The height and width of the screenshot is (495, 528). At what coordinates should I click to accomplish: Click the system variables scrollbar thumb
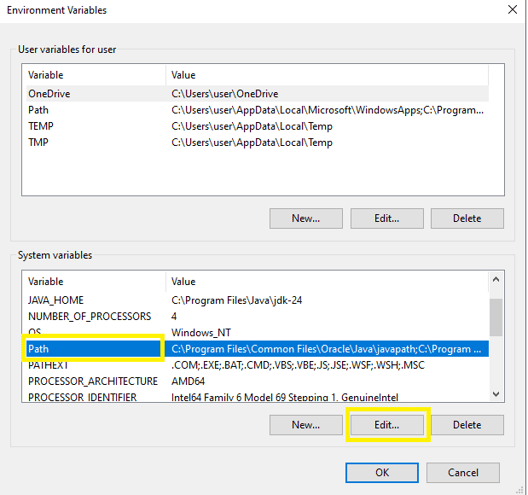pyautogui.click(x=496, y=317)
